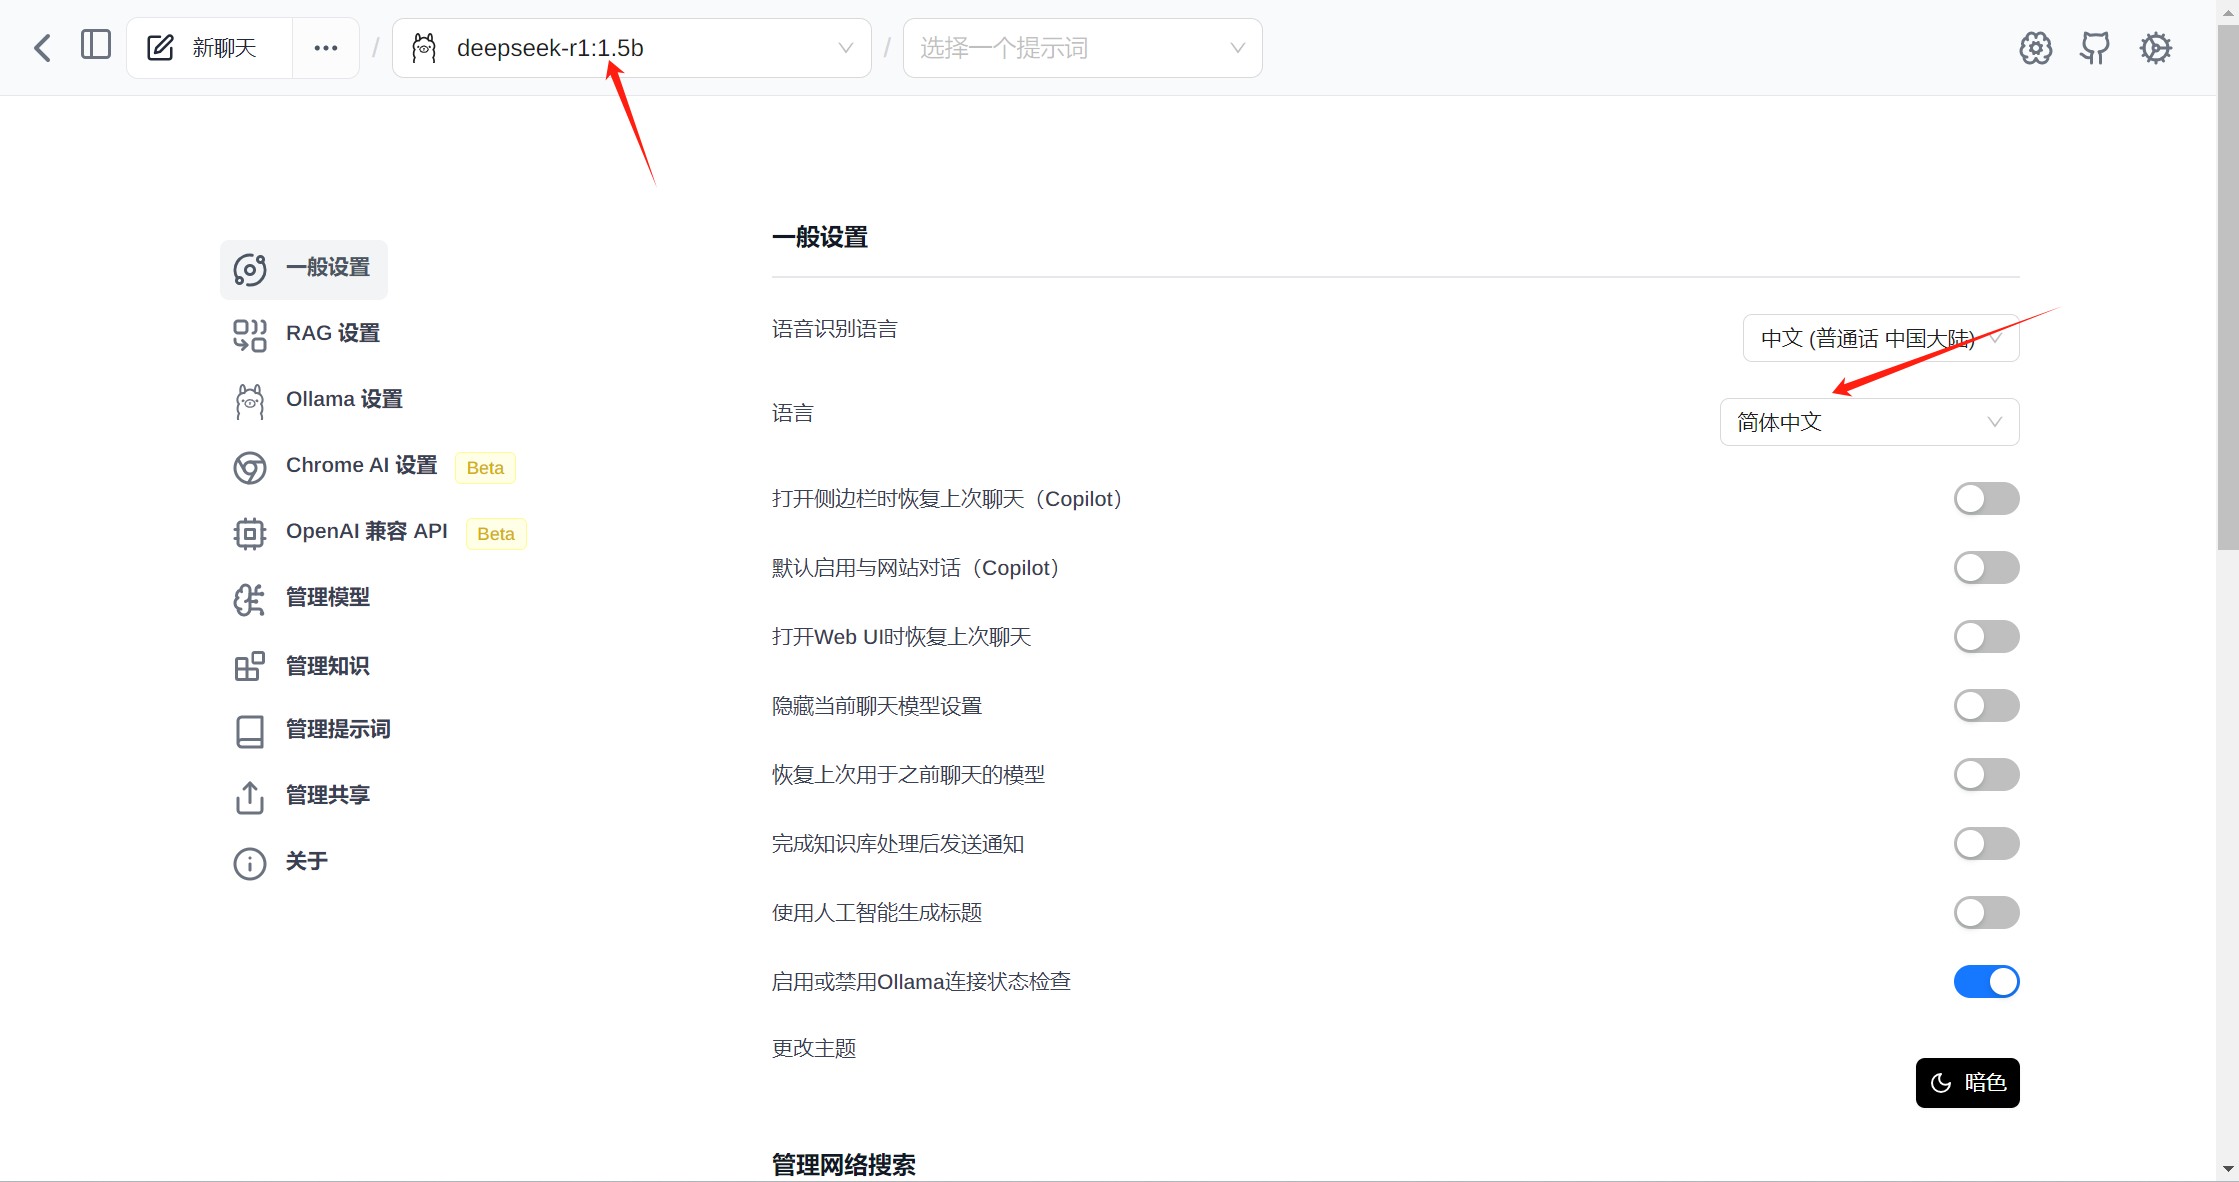Click the Ollama llama icon in sidebar
Viewport: 2239px width, 1182px height.
(x=250, y=401)
